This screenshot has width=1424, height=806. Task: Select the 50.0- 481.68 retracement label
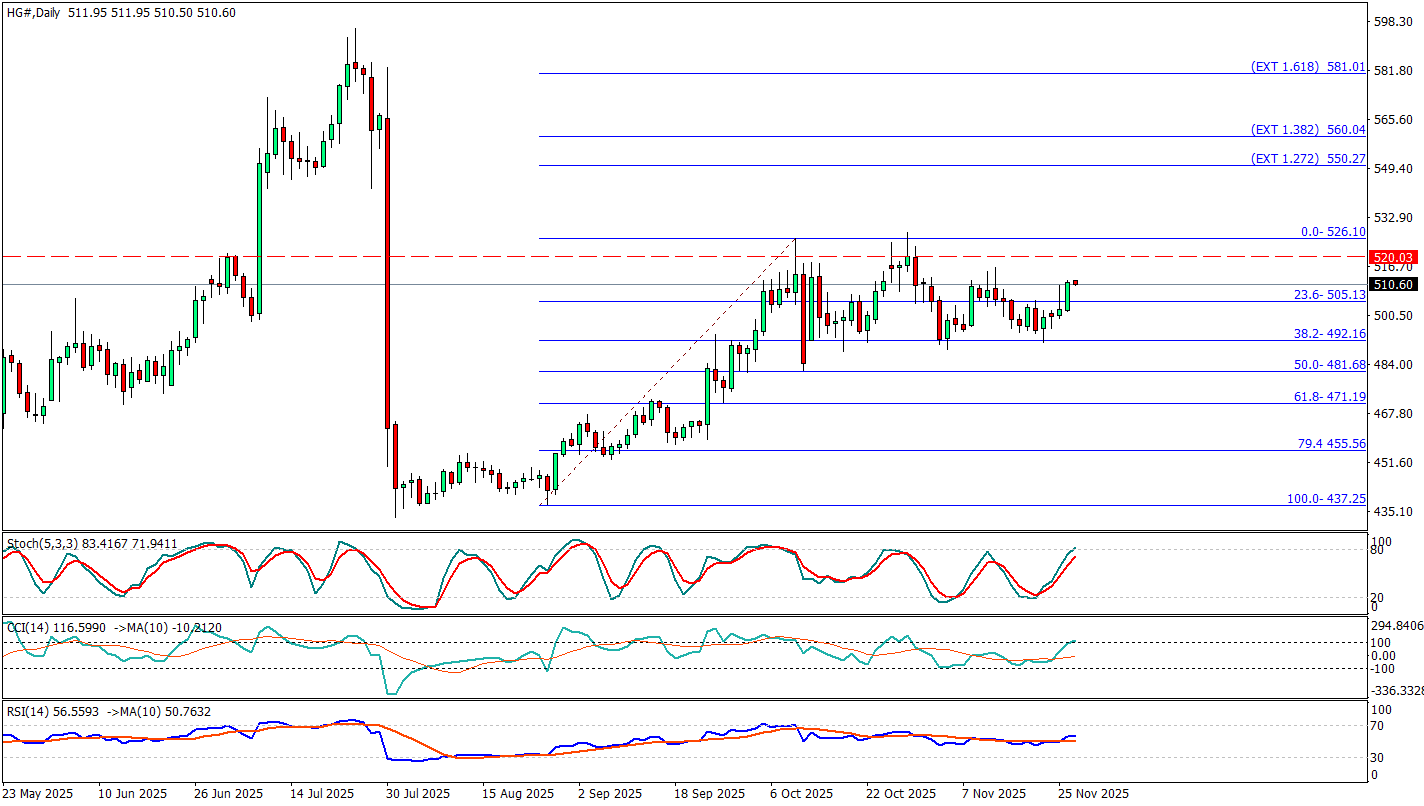[x=1329, y=365]
